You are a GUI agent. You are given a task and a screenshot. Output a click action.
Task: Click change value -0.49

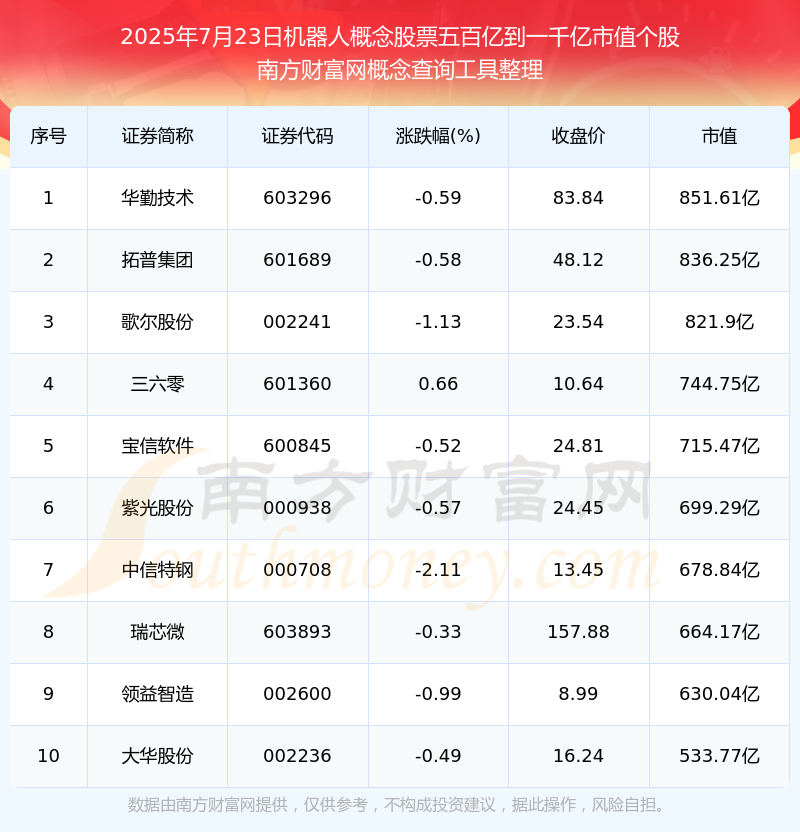438,756
